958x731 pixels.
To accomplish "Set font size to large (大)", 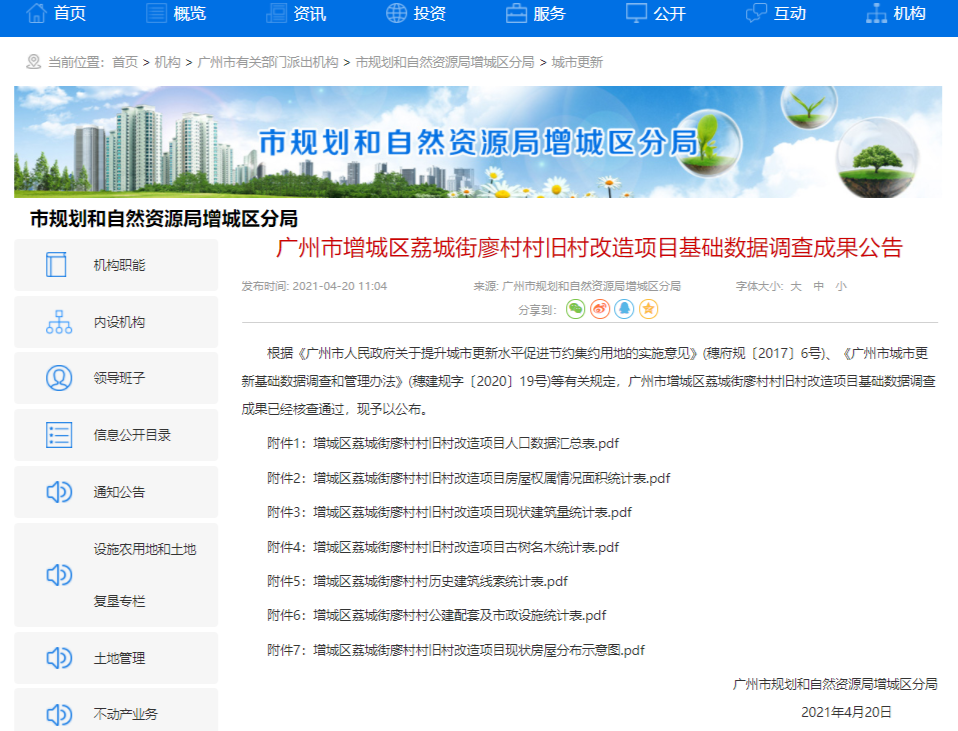I will click(x=796, y=286).
